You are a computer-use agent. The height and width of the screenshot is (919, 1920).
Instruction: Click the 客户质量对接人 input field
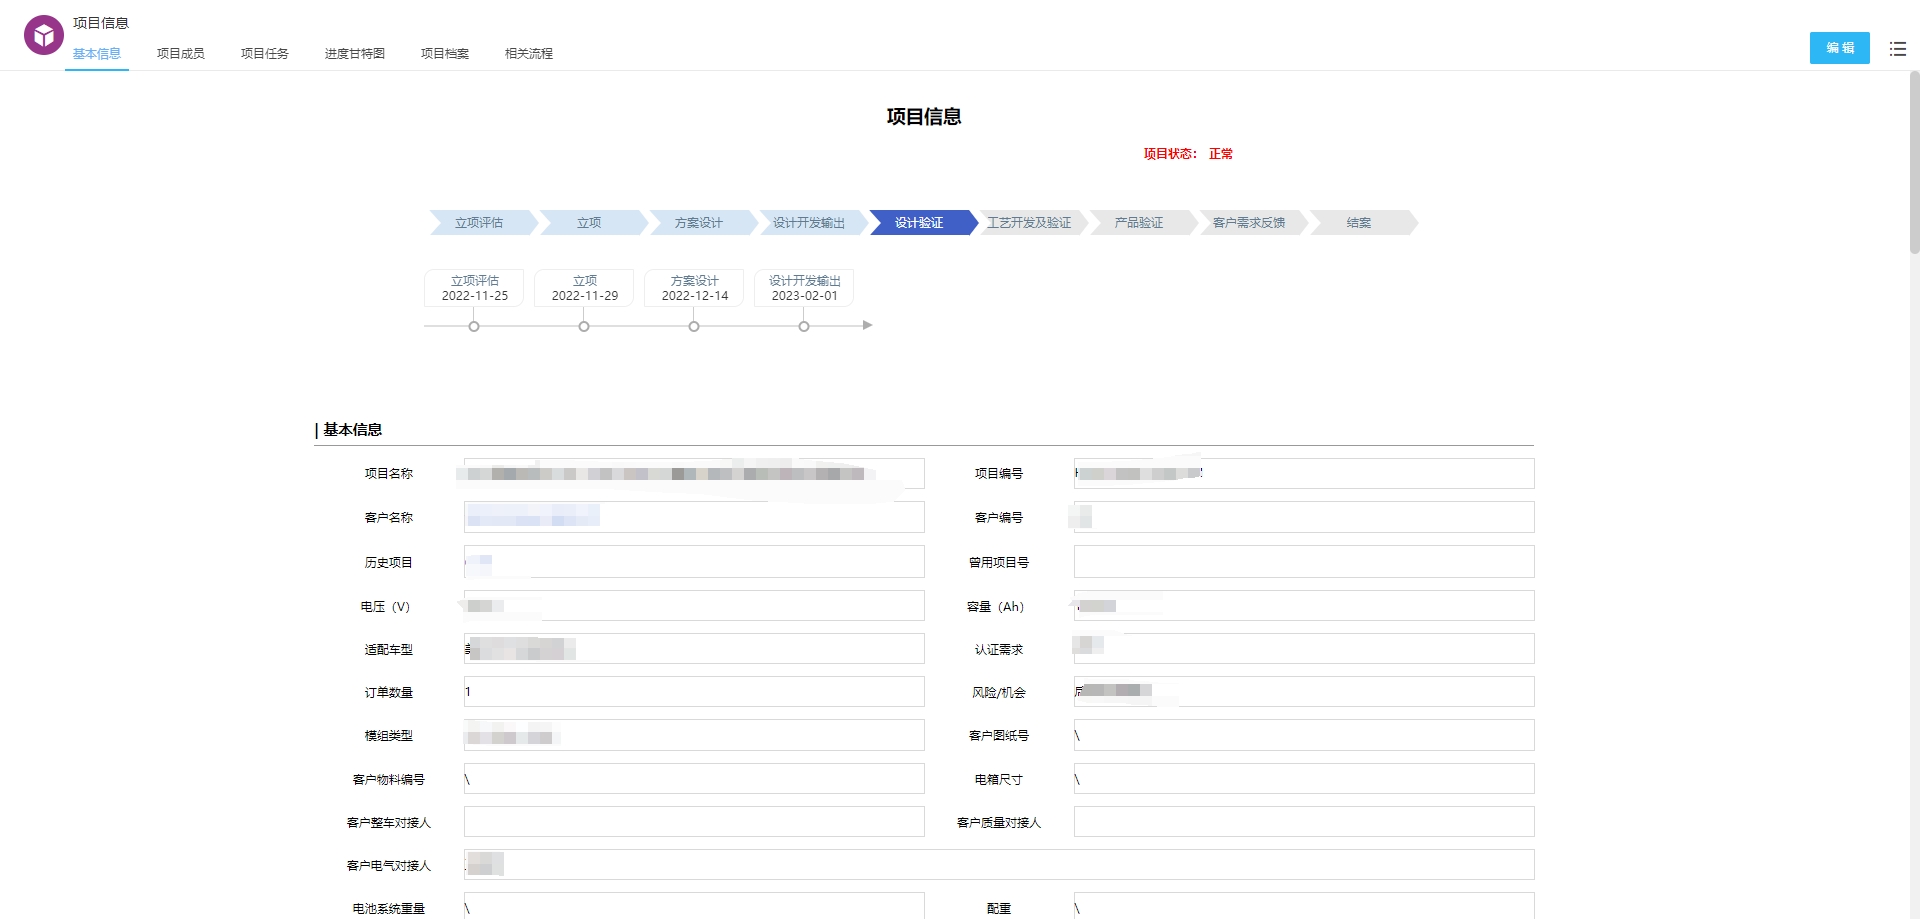click(x=1304, y=822)
